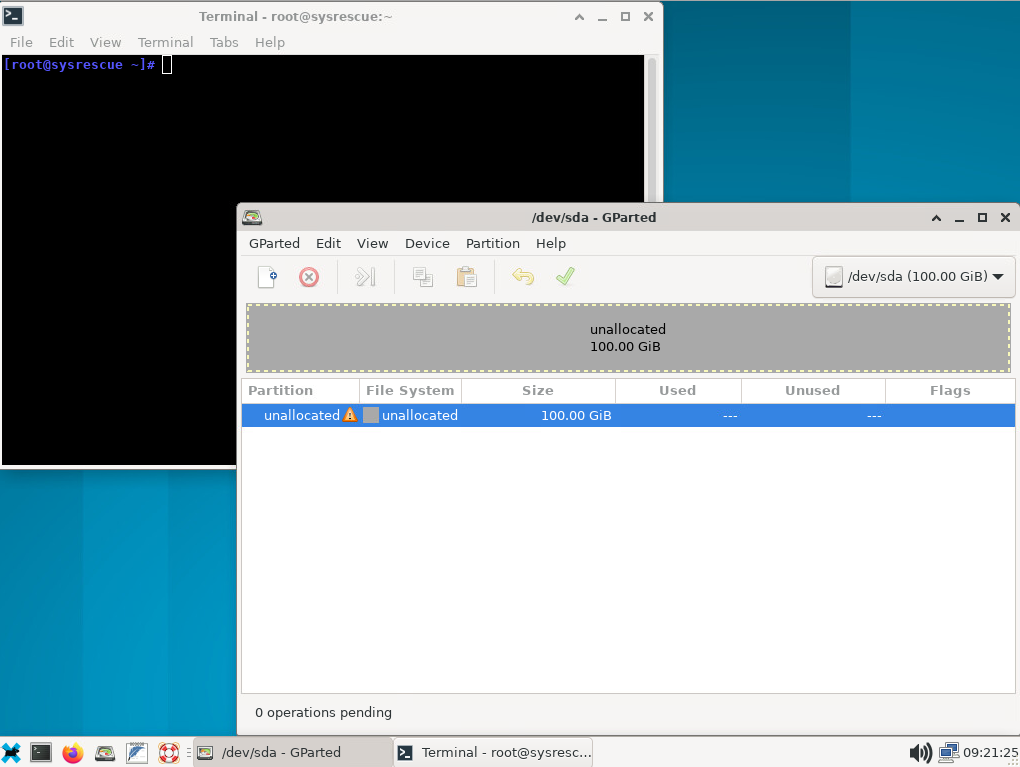Viewport: 1020px width, 767px height.
Task: Open the Tabs menu in Terminal
Action: (224, 42)
